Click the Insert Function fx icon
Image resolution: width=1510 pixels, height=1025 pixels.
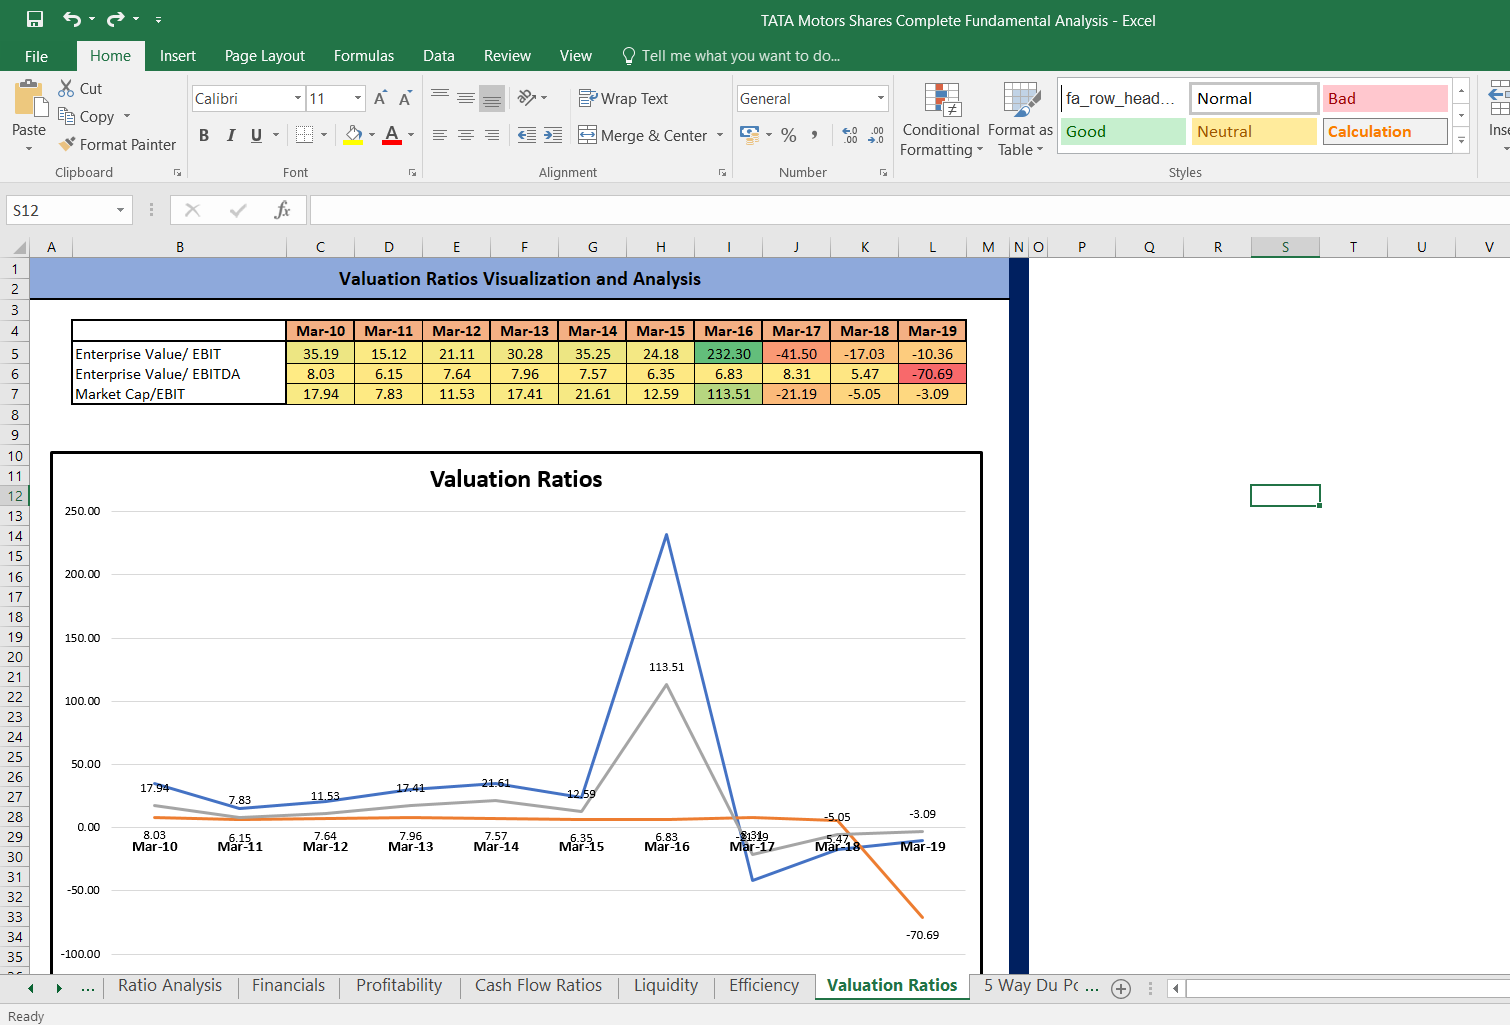coord(283,210)
